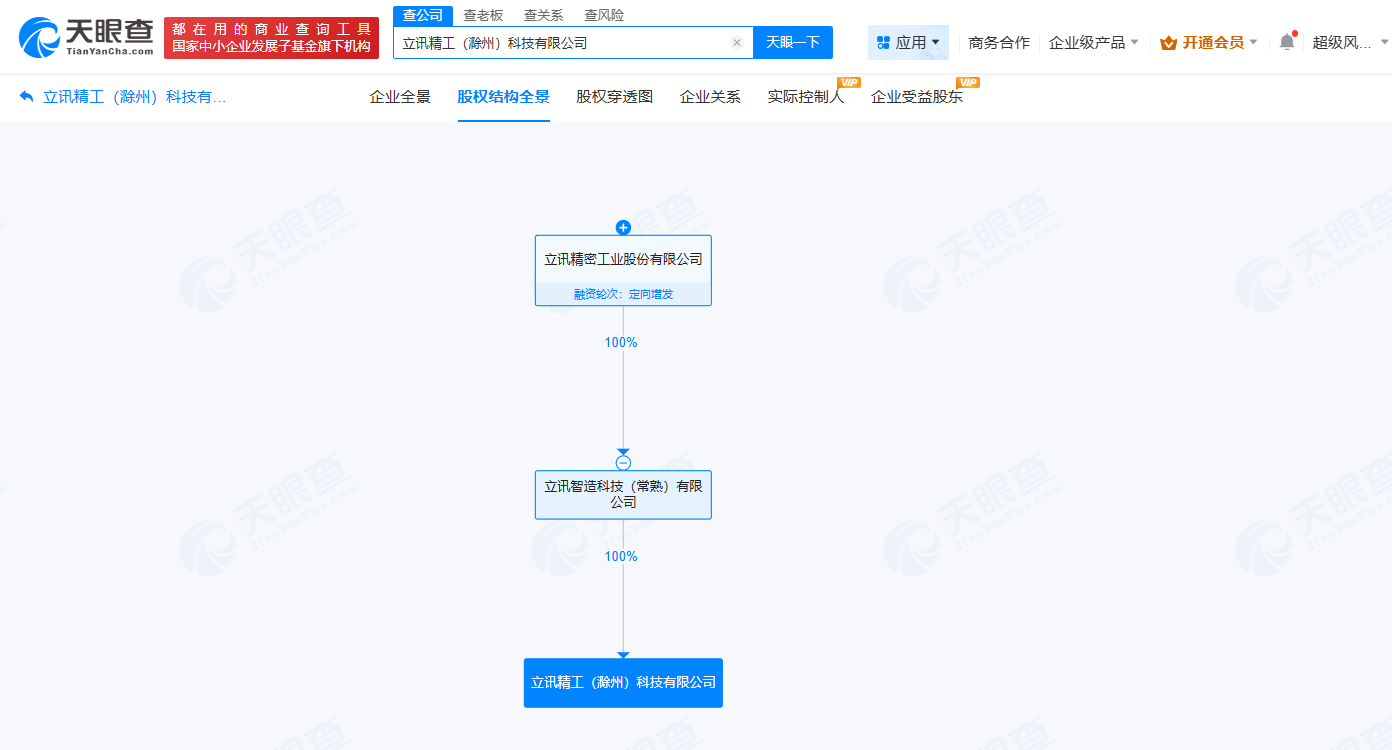Collapse 立讯智造科技（常熟）有限公司 via minus icon
The width and height of the screenshot is (1392, 750).
(x=623, y=461)
